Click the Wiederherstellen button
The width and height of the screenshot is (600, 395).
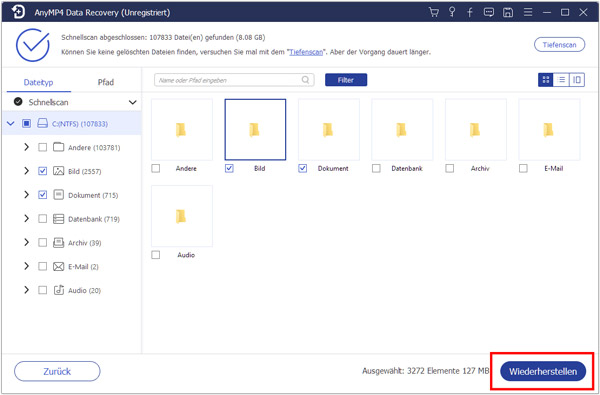coord(543,371)
